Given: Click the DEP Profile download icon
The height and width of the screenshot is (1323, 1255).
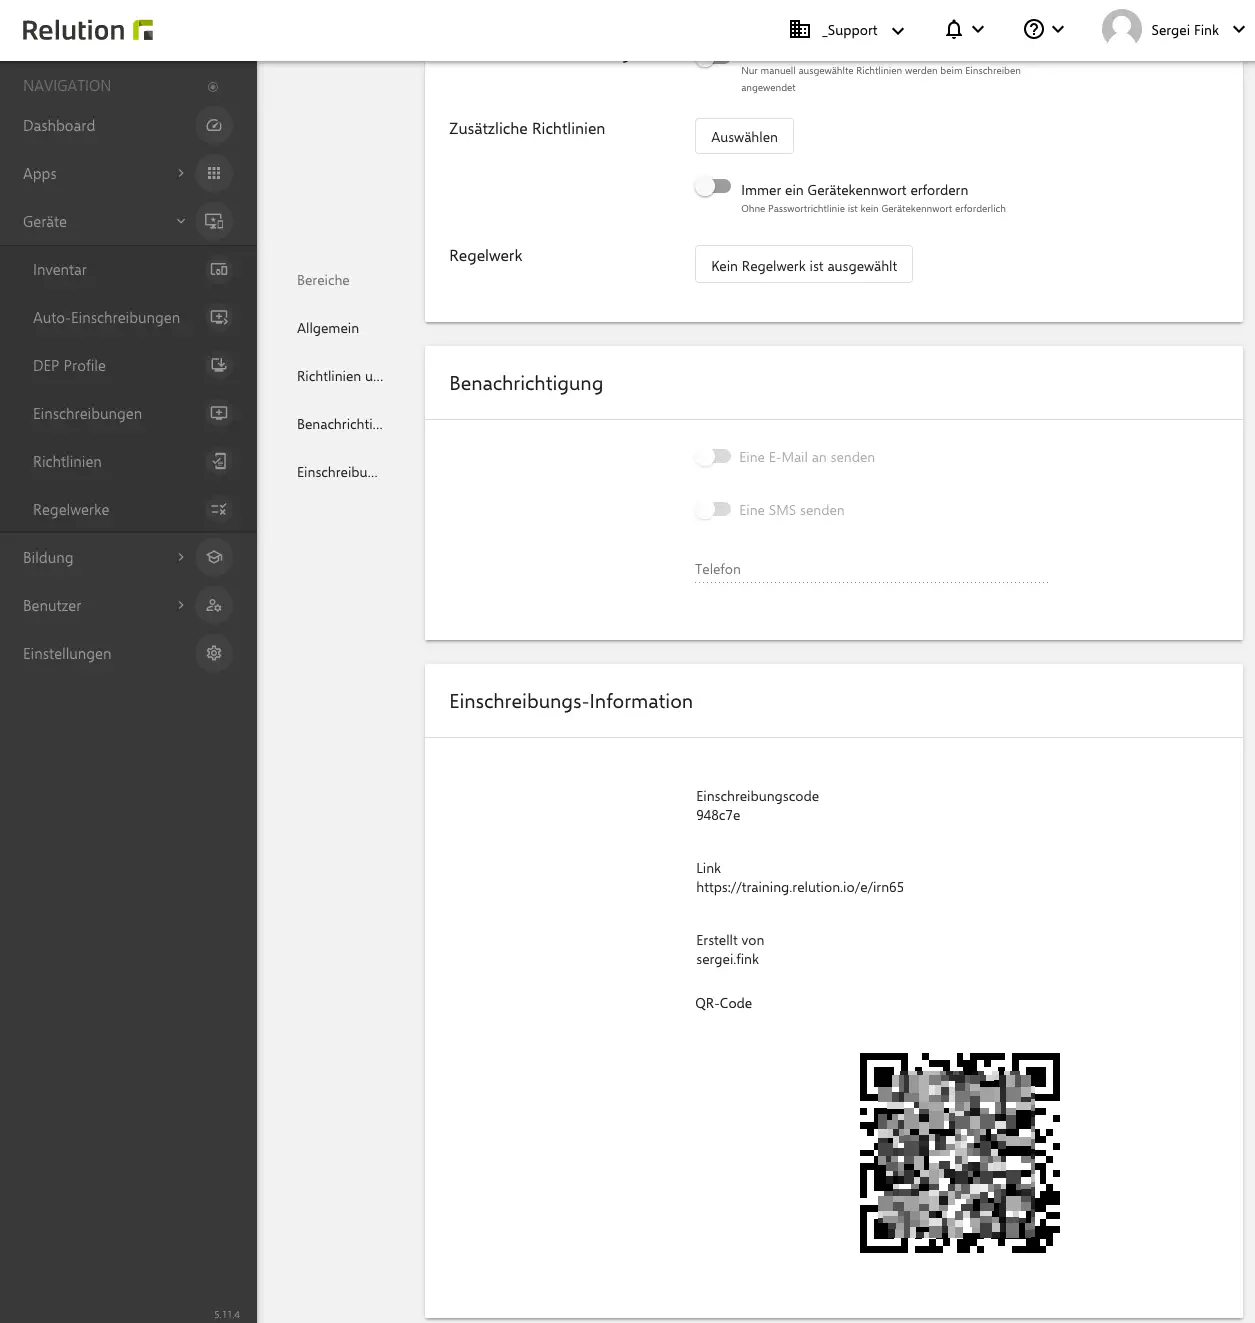Looking at the screenshot, I should pyautogui.click(x=218, y=366).
